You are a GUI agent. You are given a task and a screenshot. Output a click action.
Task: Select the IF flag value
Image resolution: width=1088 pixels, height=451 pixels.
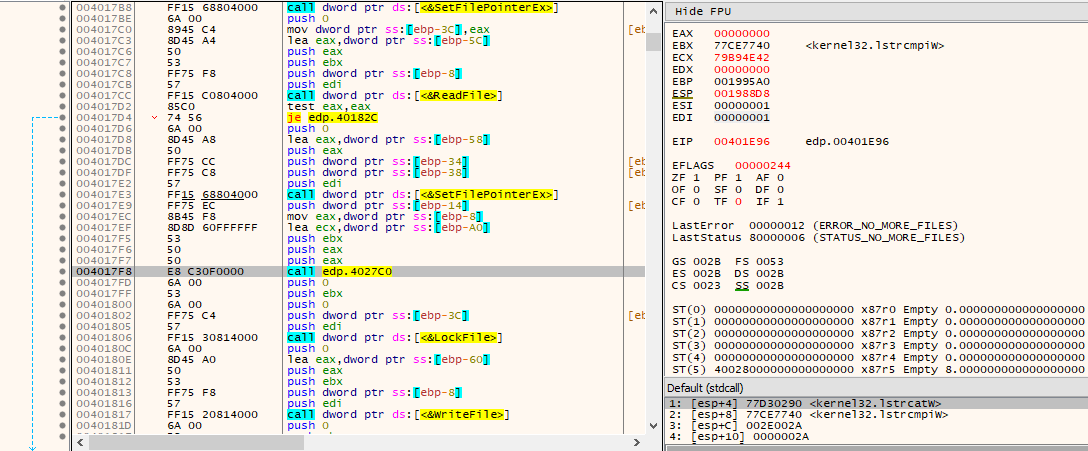[x=781, y=201]
